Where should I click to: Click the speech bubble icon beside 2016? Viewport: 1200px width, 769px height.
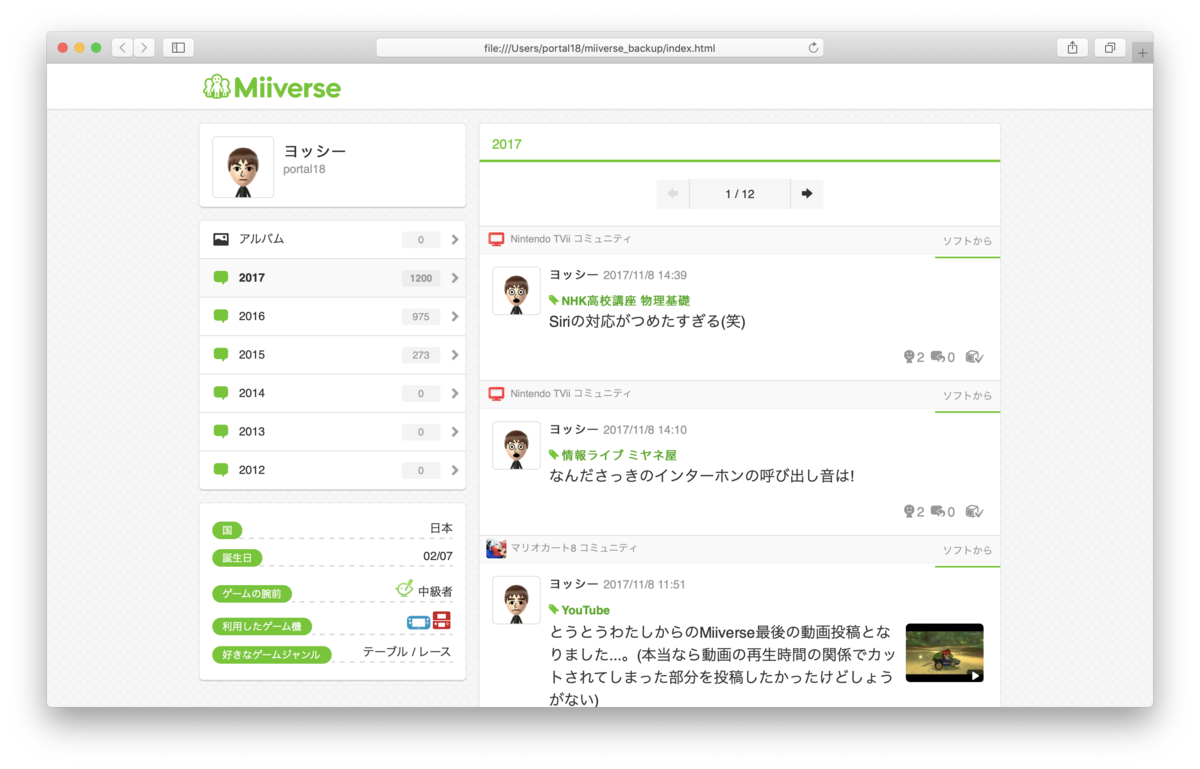click(221, 316)
